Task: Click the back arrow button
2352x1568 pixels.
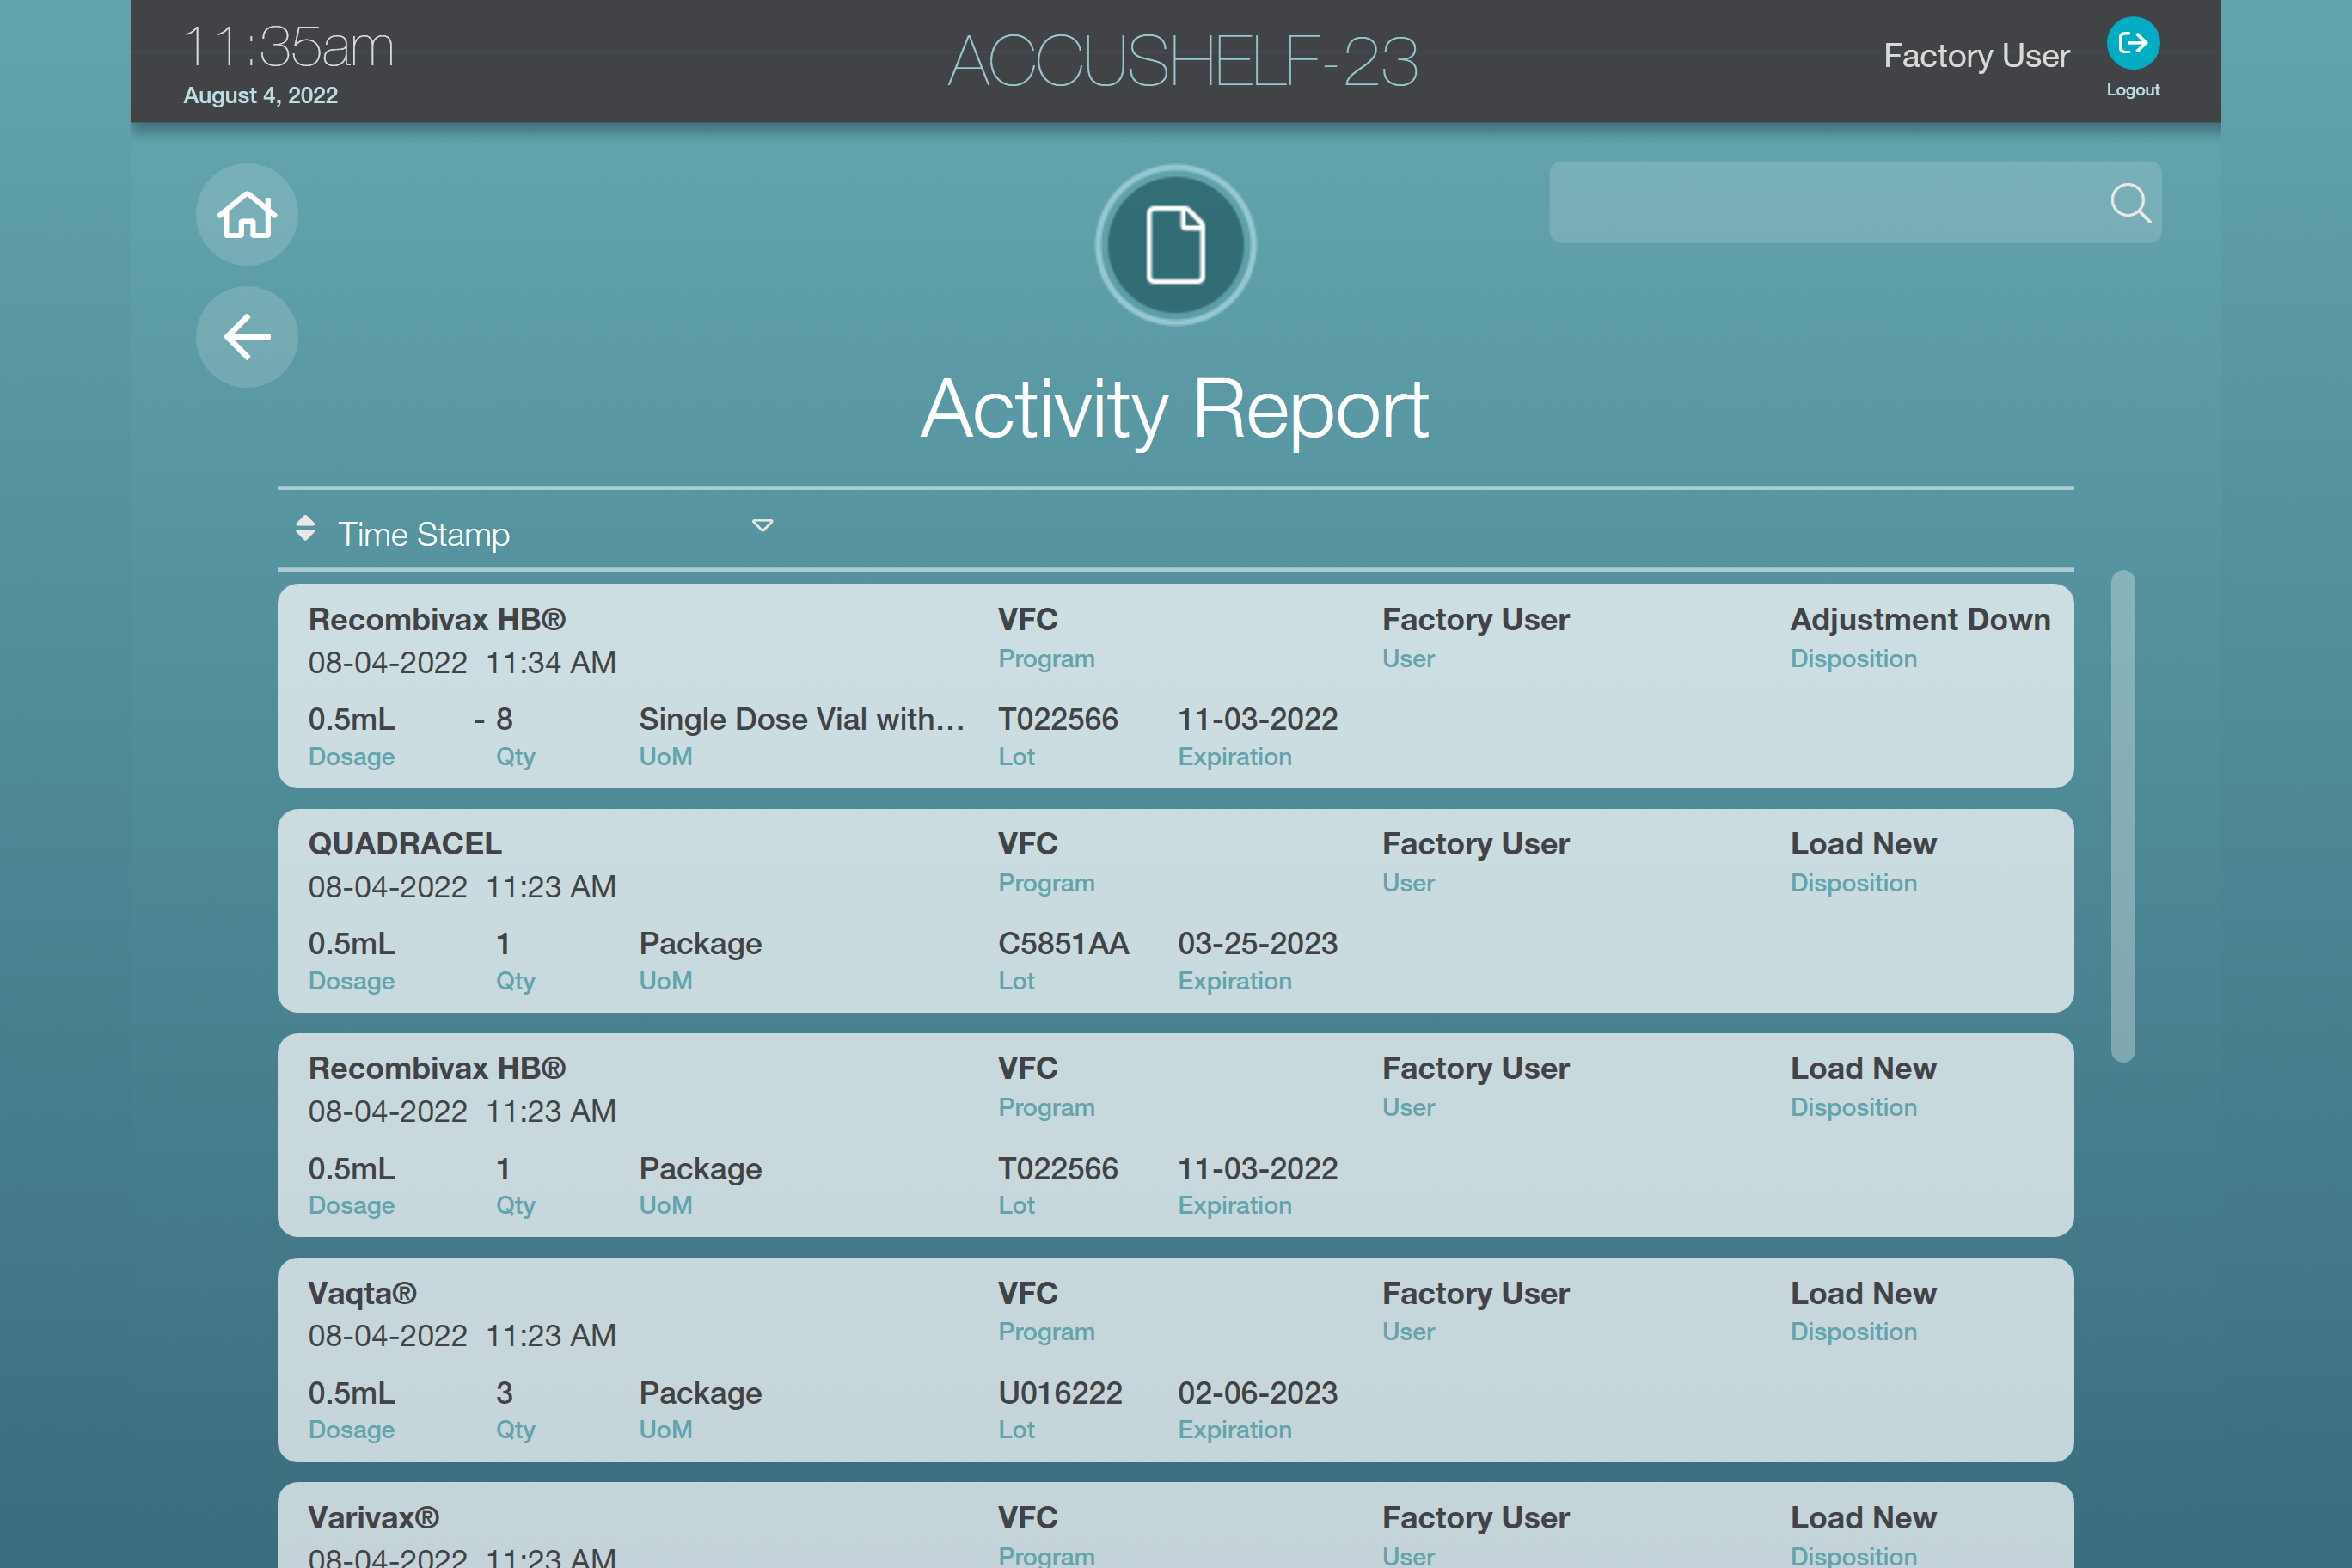Action: 246,337
